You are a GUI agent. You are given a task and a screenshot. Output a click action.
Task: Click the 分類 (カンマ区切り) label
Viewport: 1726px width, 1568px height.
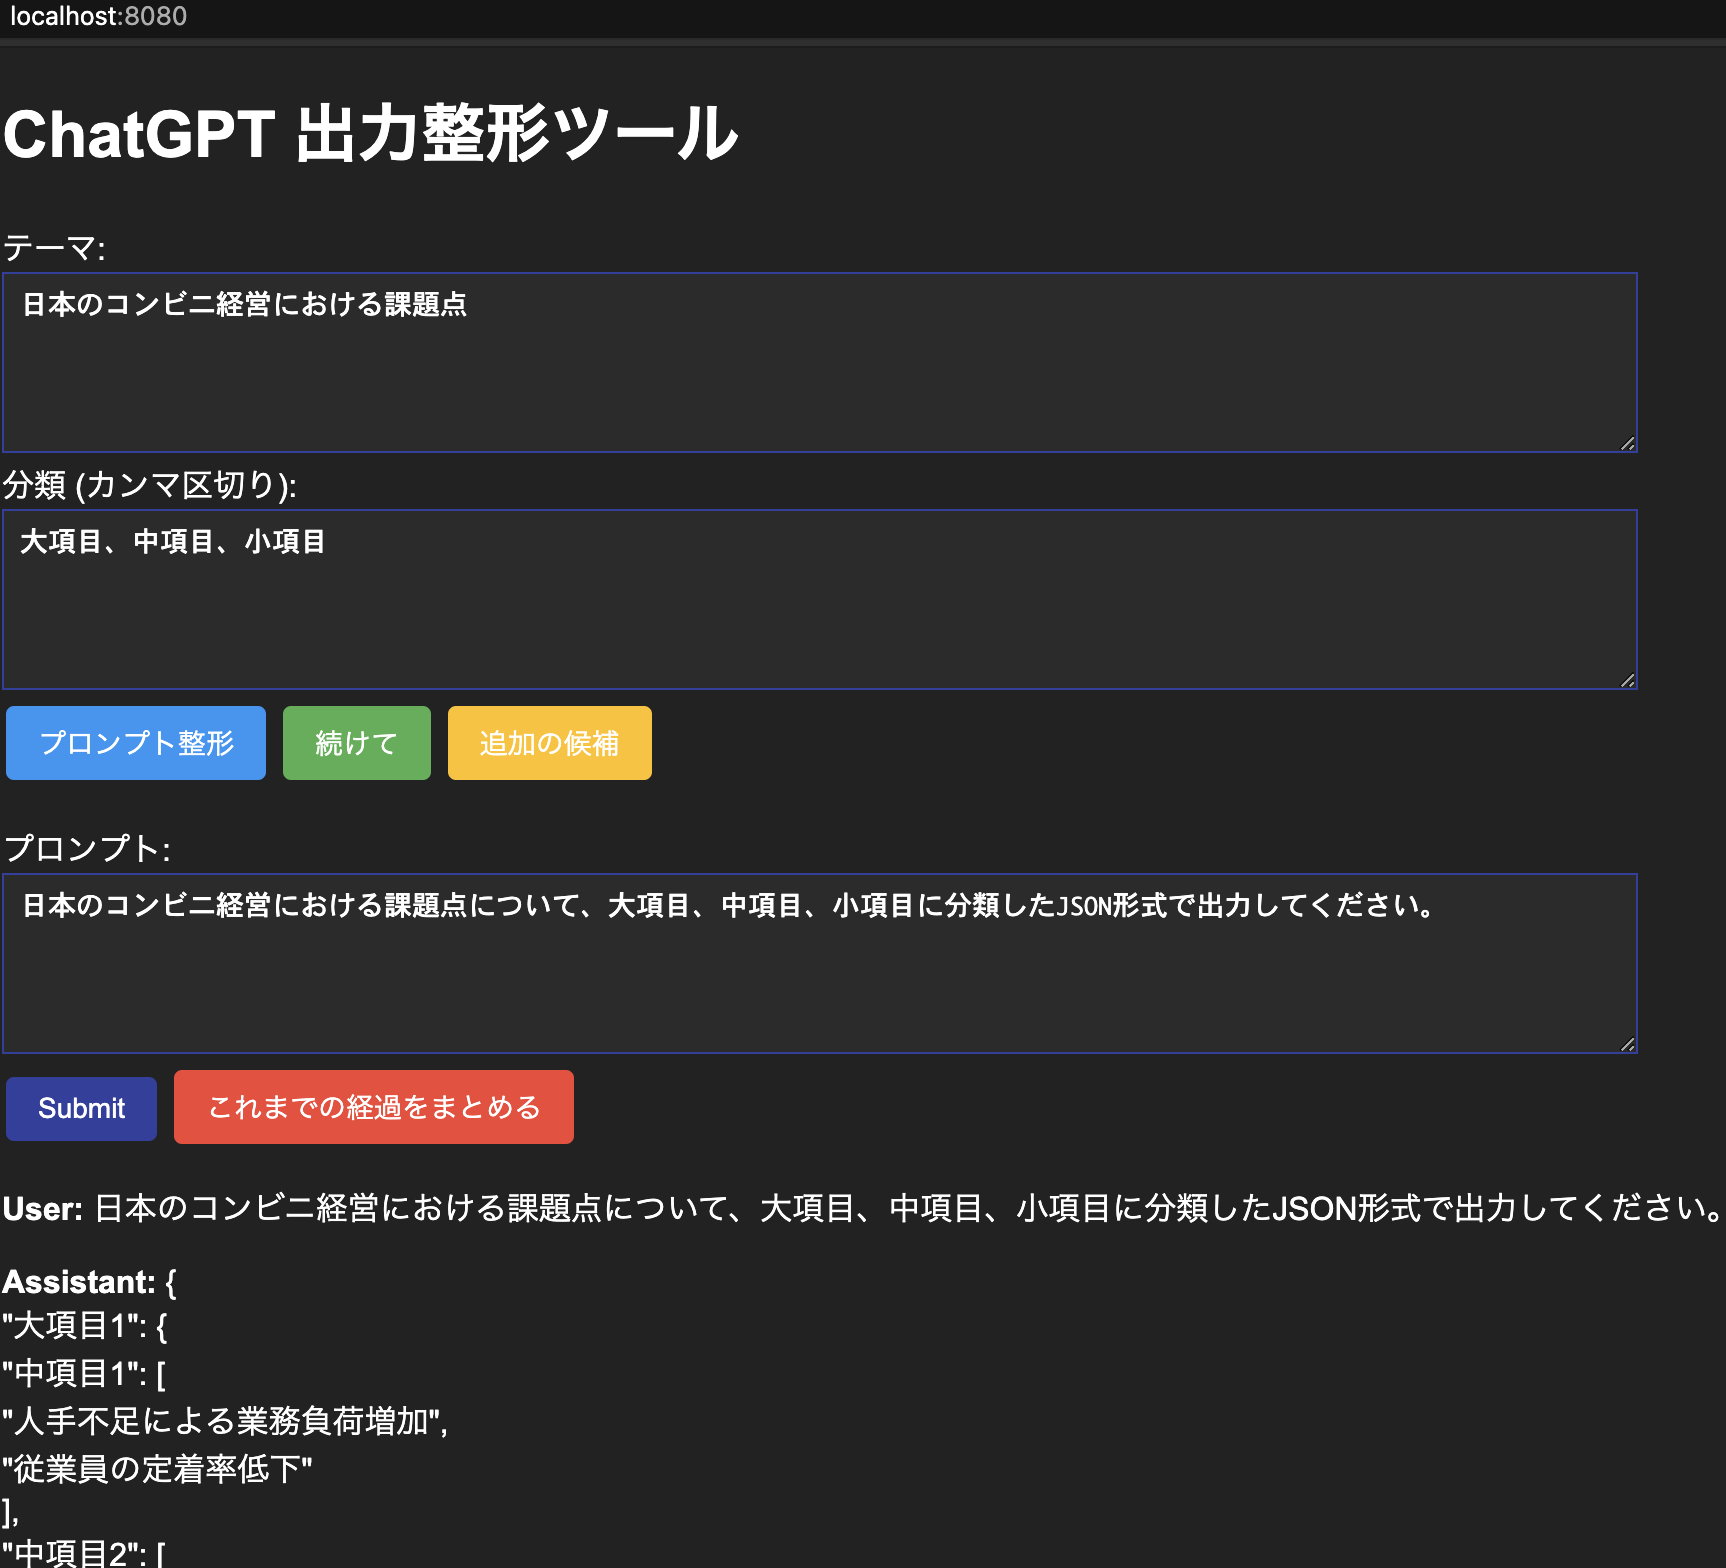[x=150, y=486]
